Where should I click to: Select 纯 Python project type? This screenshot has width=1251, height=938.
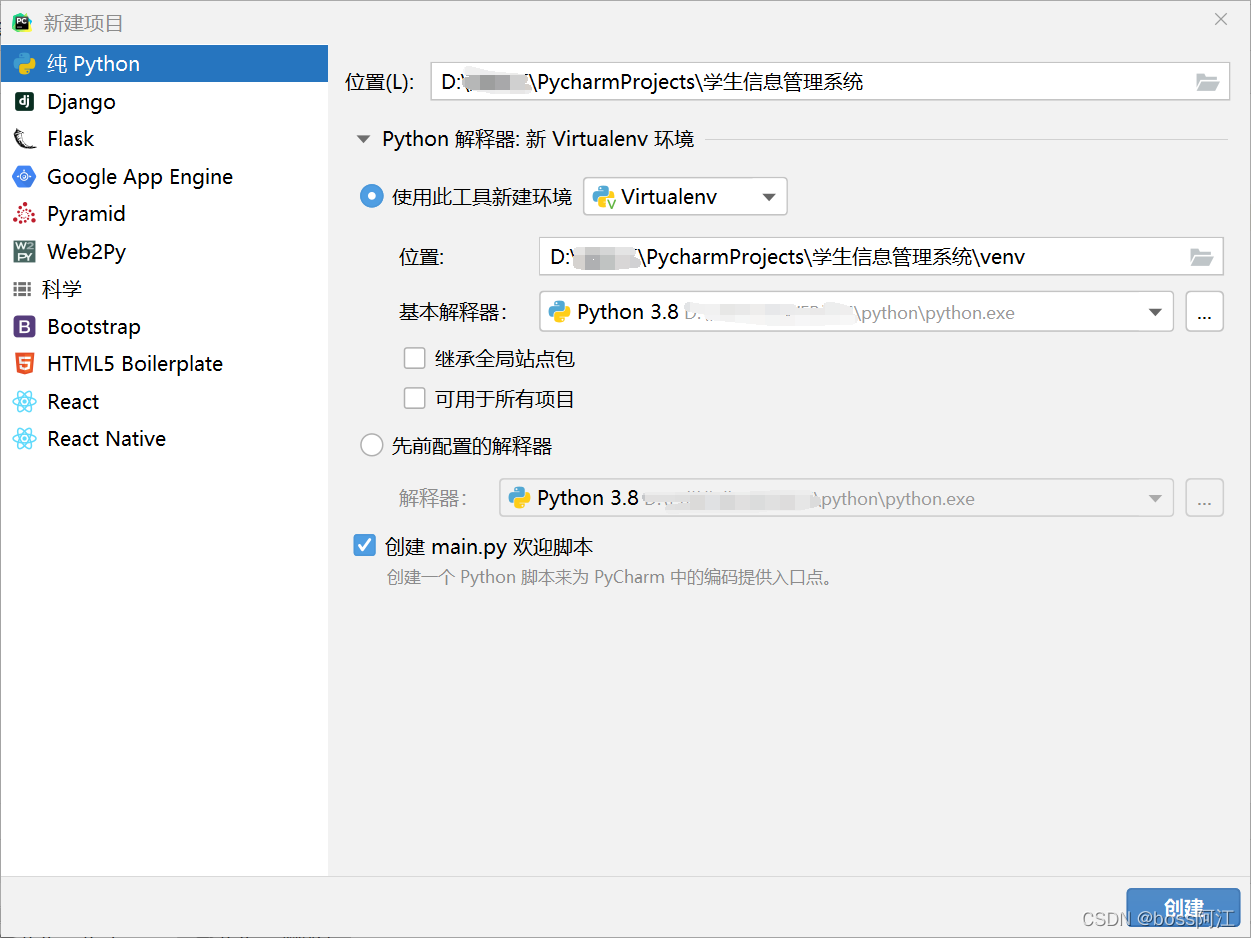[164, 64]
